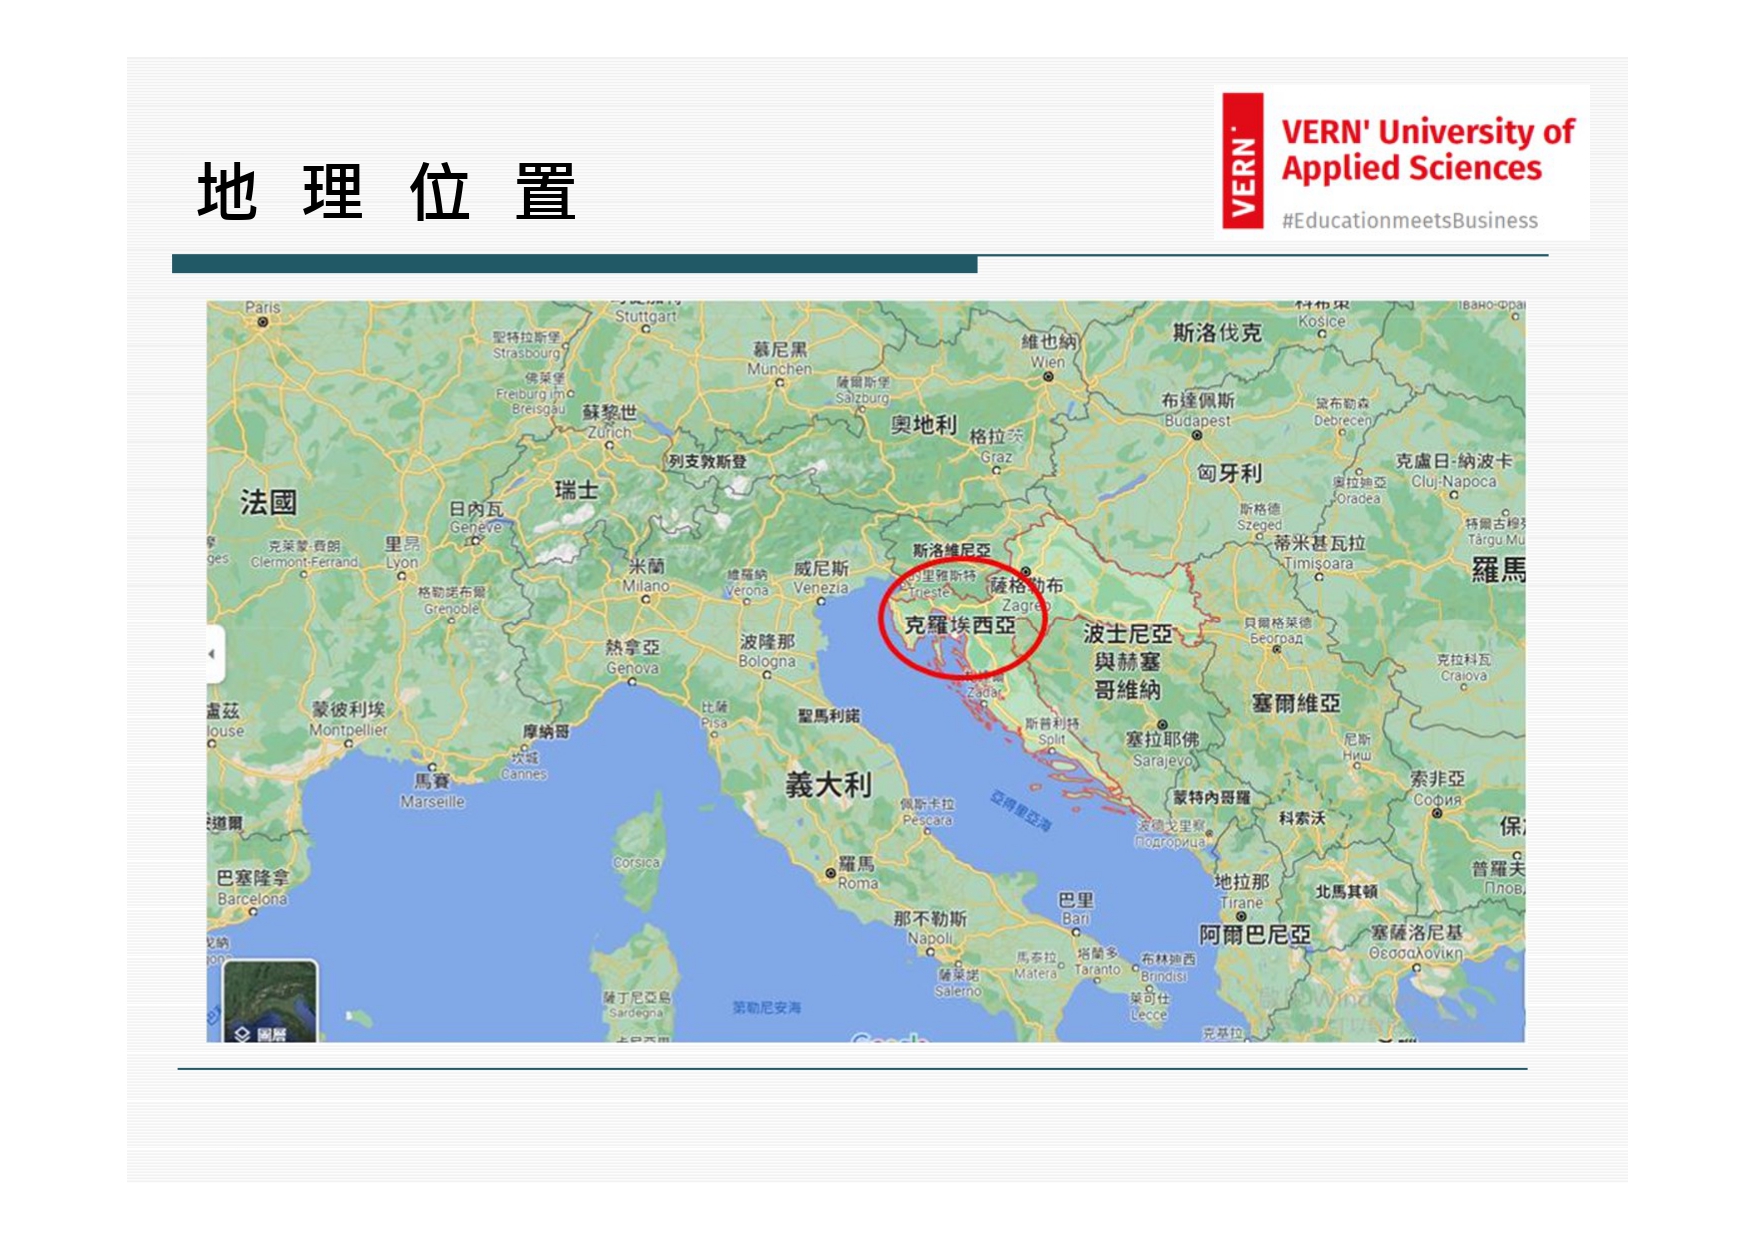This screenshot has width=1755, height=1241.
Task: Click the 法國 country label
Action: 268,502
